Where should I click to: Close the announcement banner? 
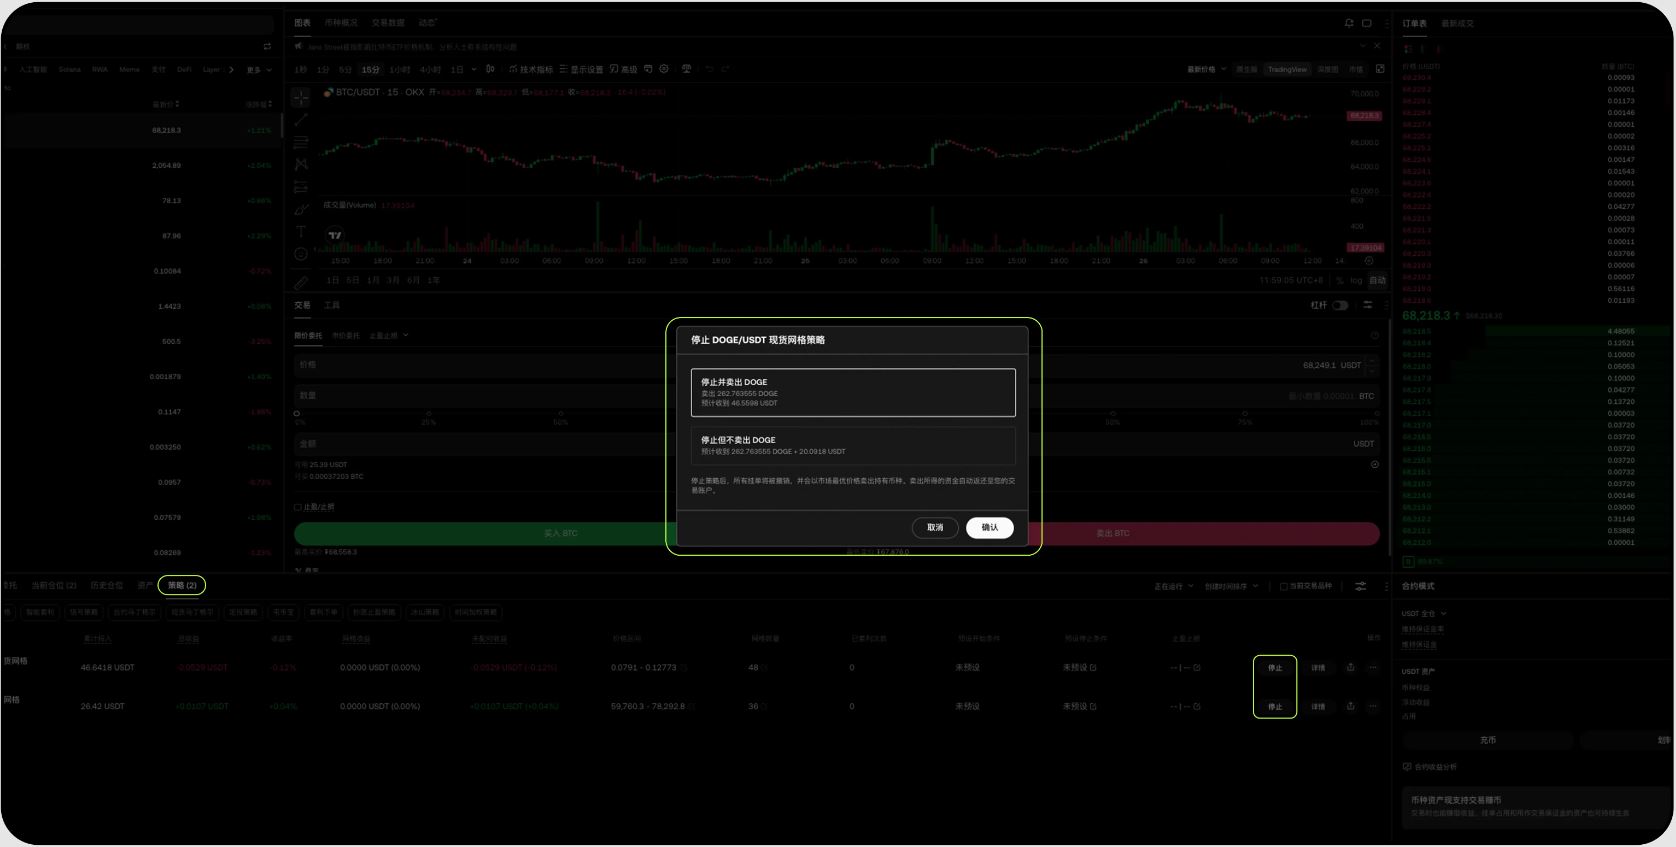(1377, 46)
